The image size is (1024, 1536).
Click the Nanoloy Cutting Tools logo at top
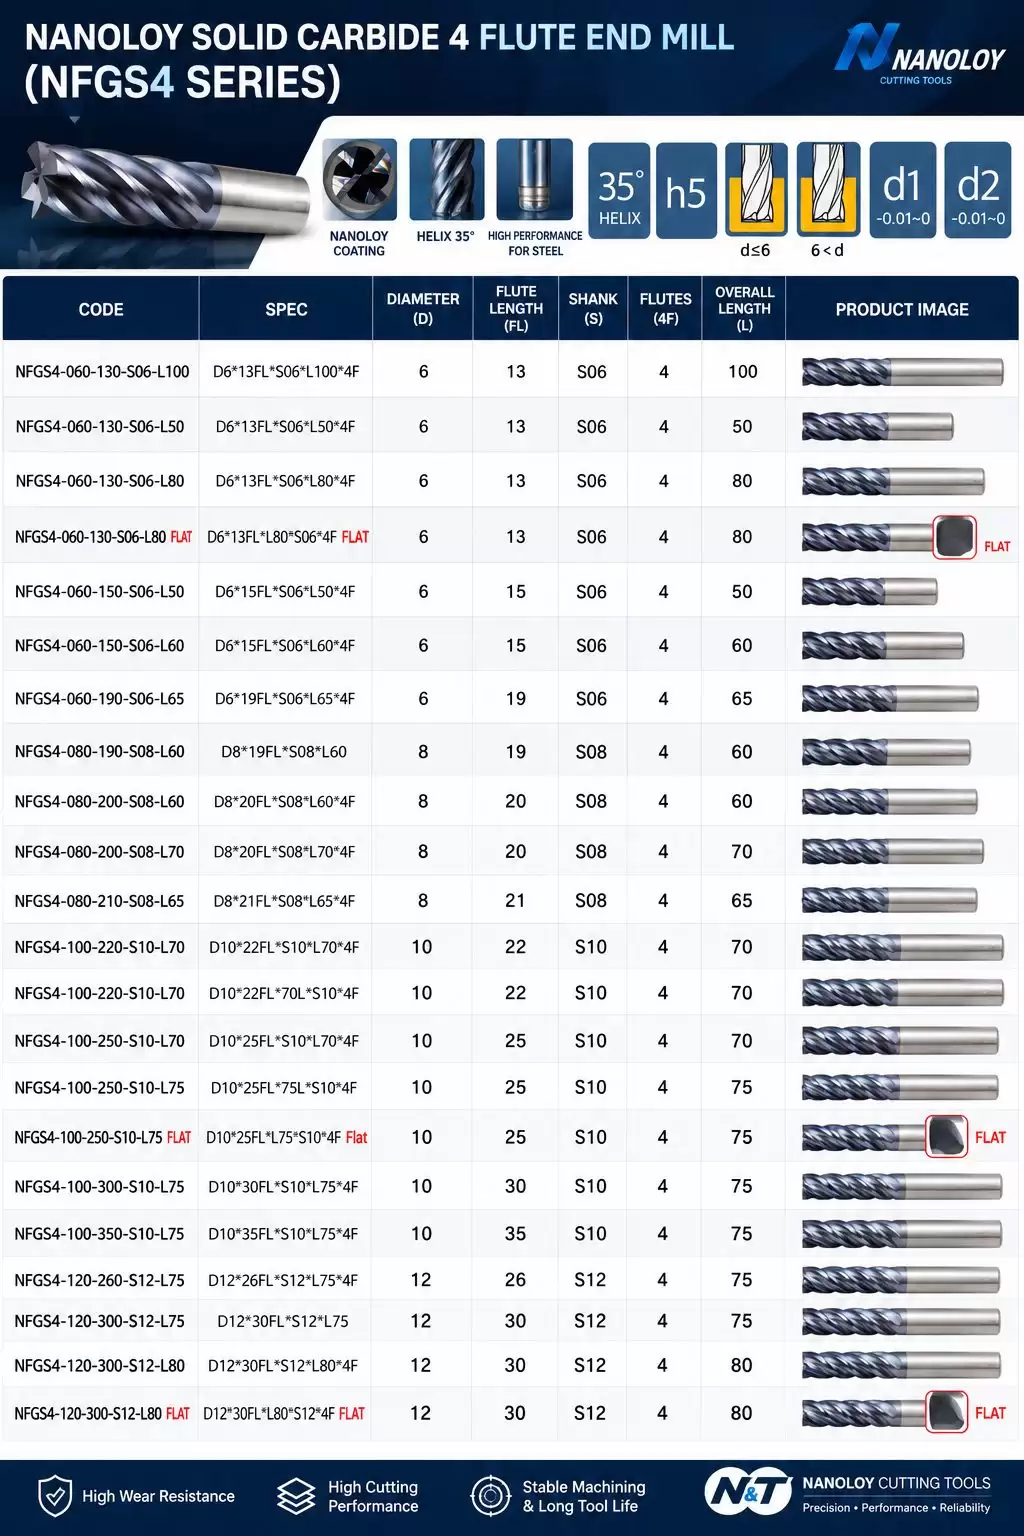click(919, 54)
